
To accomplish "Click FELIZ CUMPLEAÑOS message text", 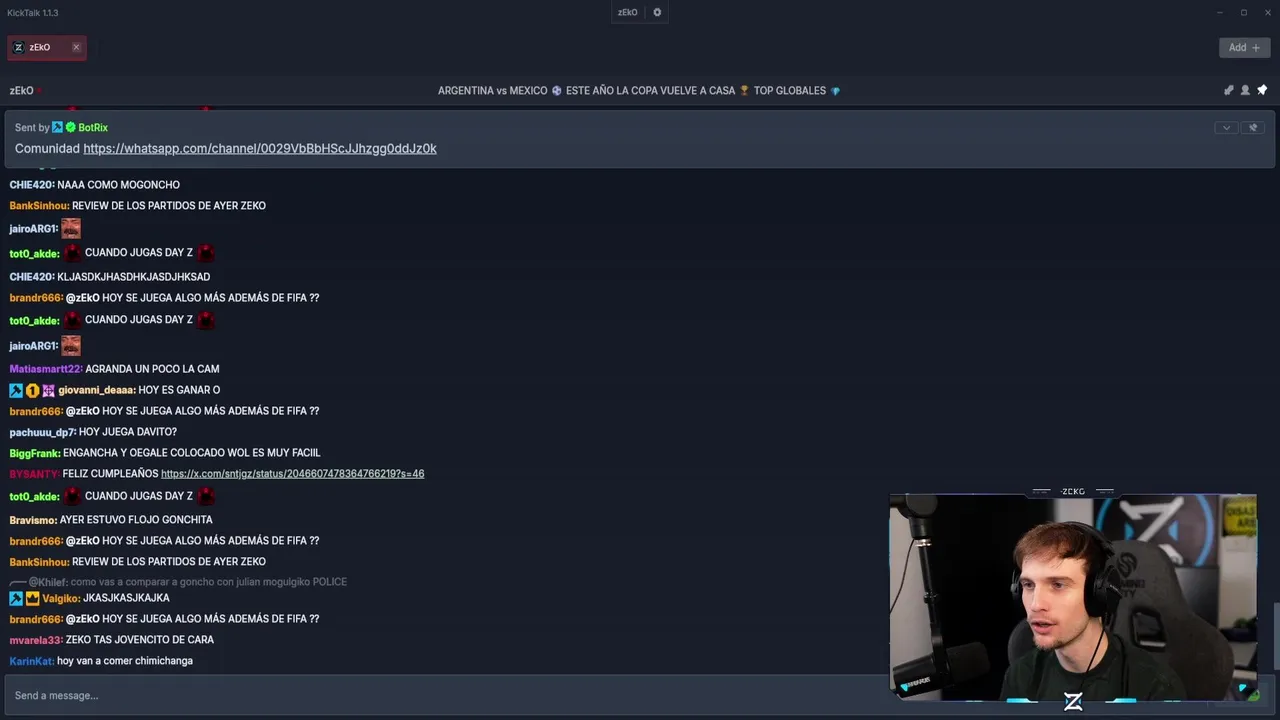I will point(110,474).
